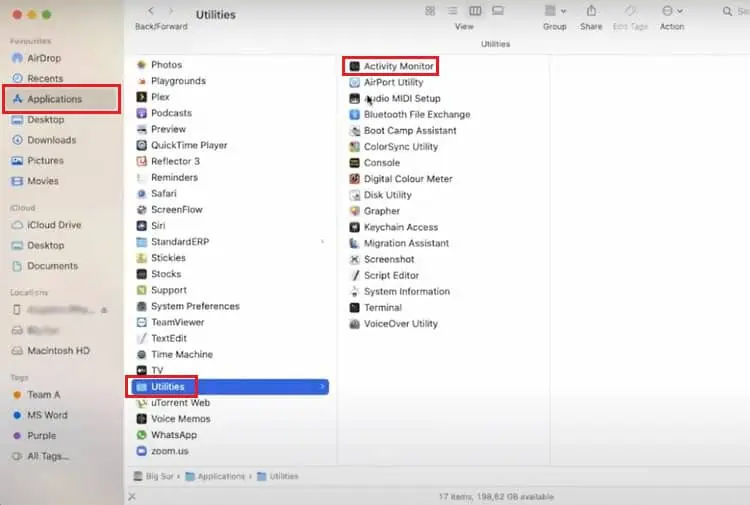Click Digital Colour Meter icon
The image size is (750, 505).
[x=354, y=179]
